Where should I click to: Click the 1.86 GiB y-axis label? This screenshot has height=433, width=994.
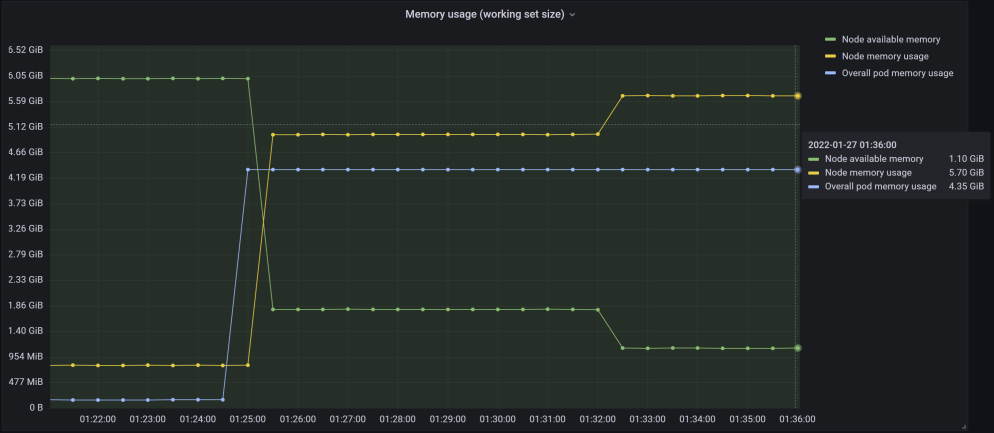(25, 305)
